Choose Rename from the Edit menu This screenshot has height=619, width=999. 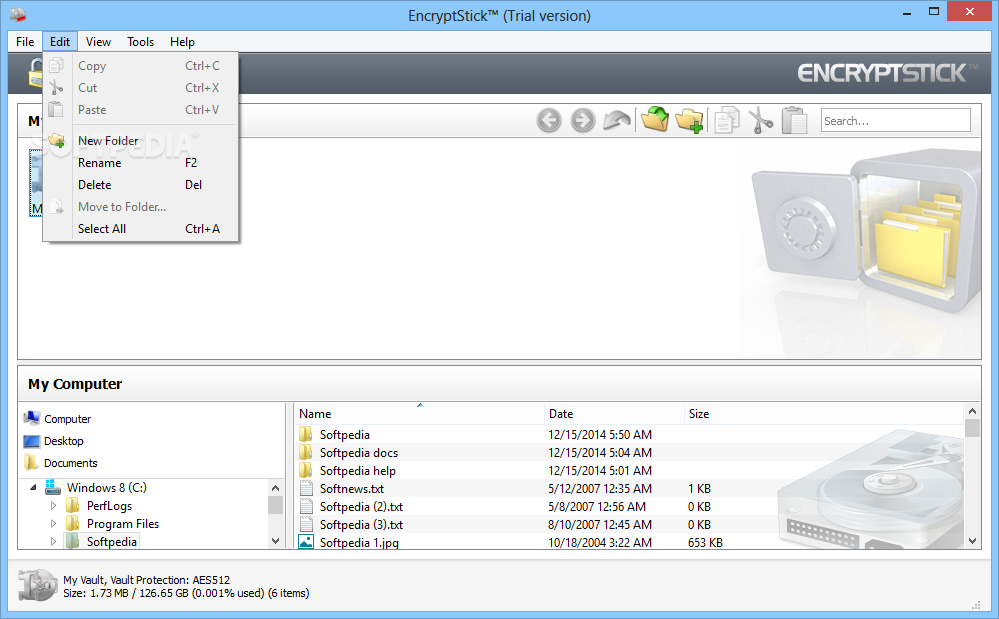140,162
